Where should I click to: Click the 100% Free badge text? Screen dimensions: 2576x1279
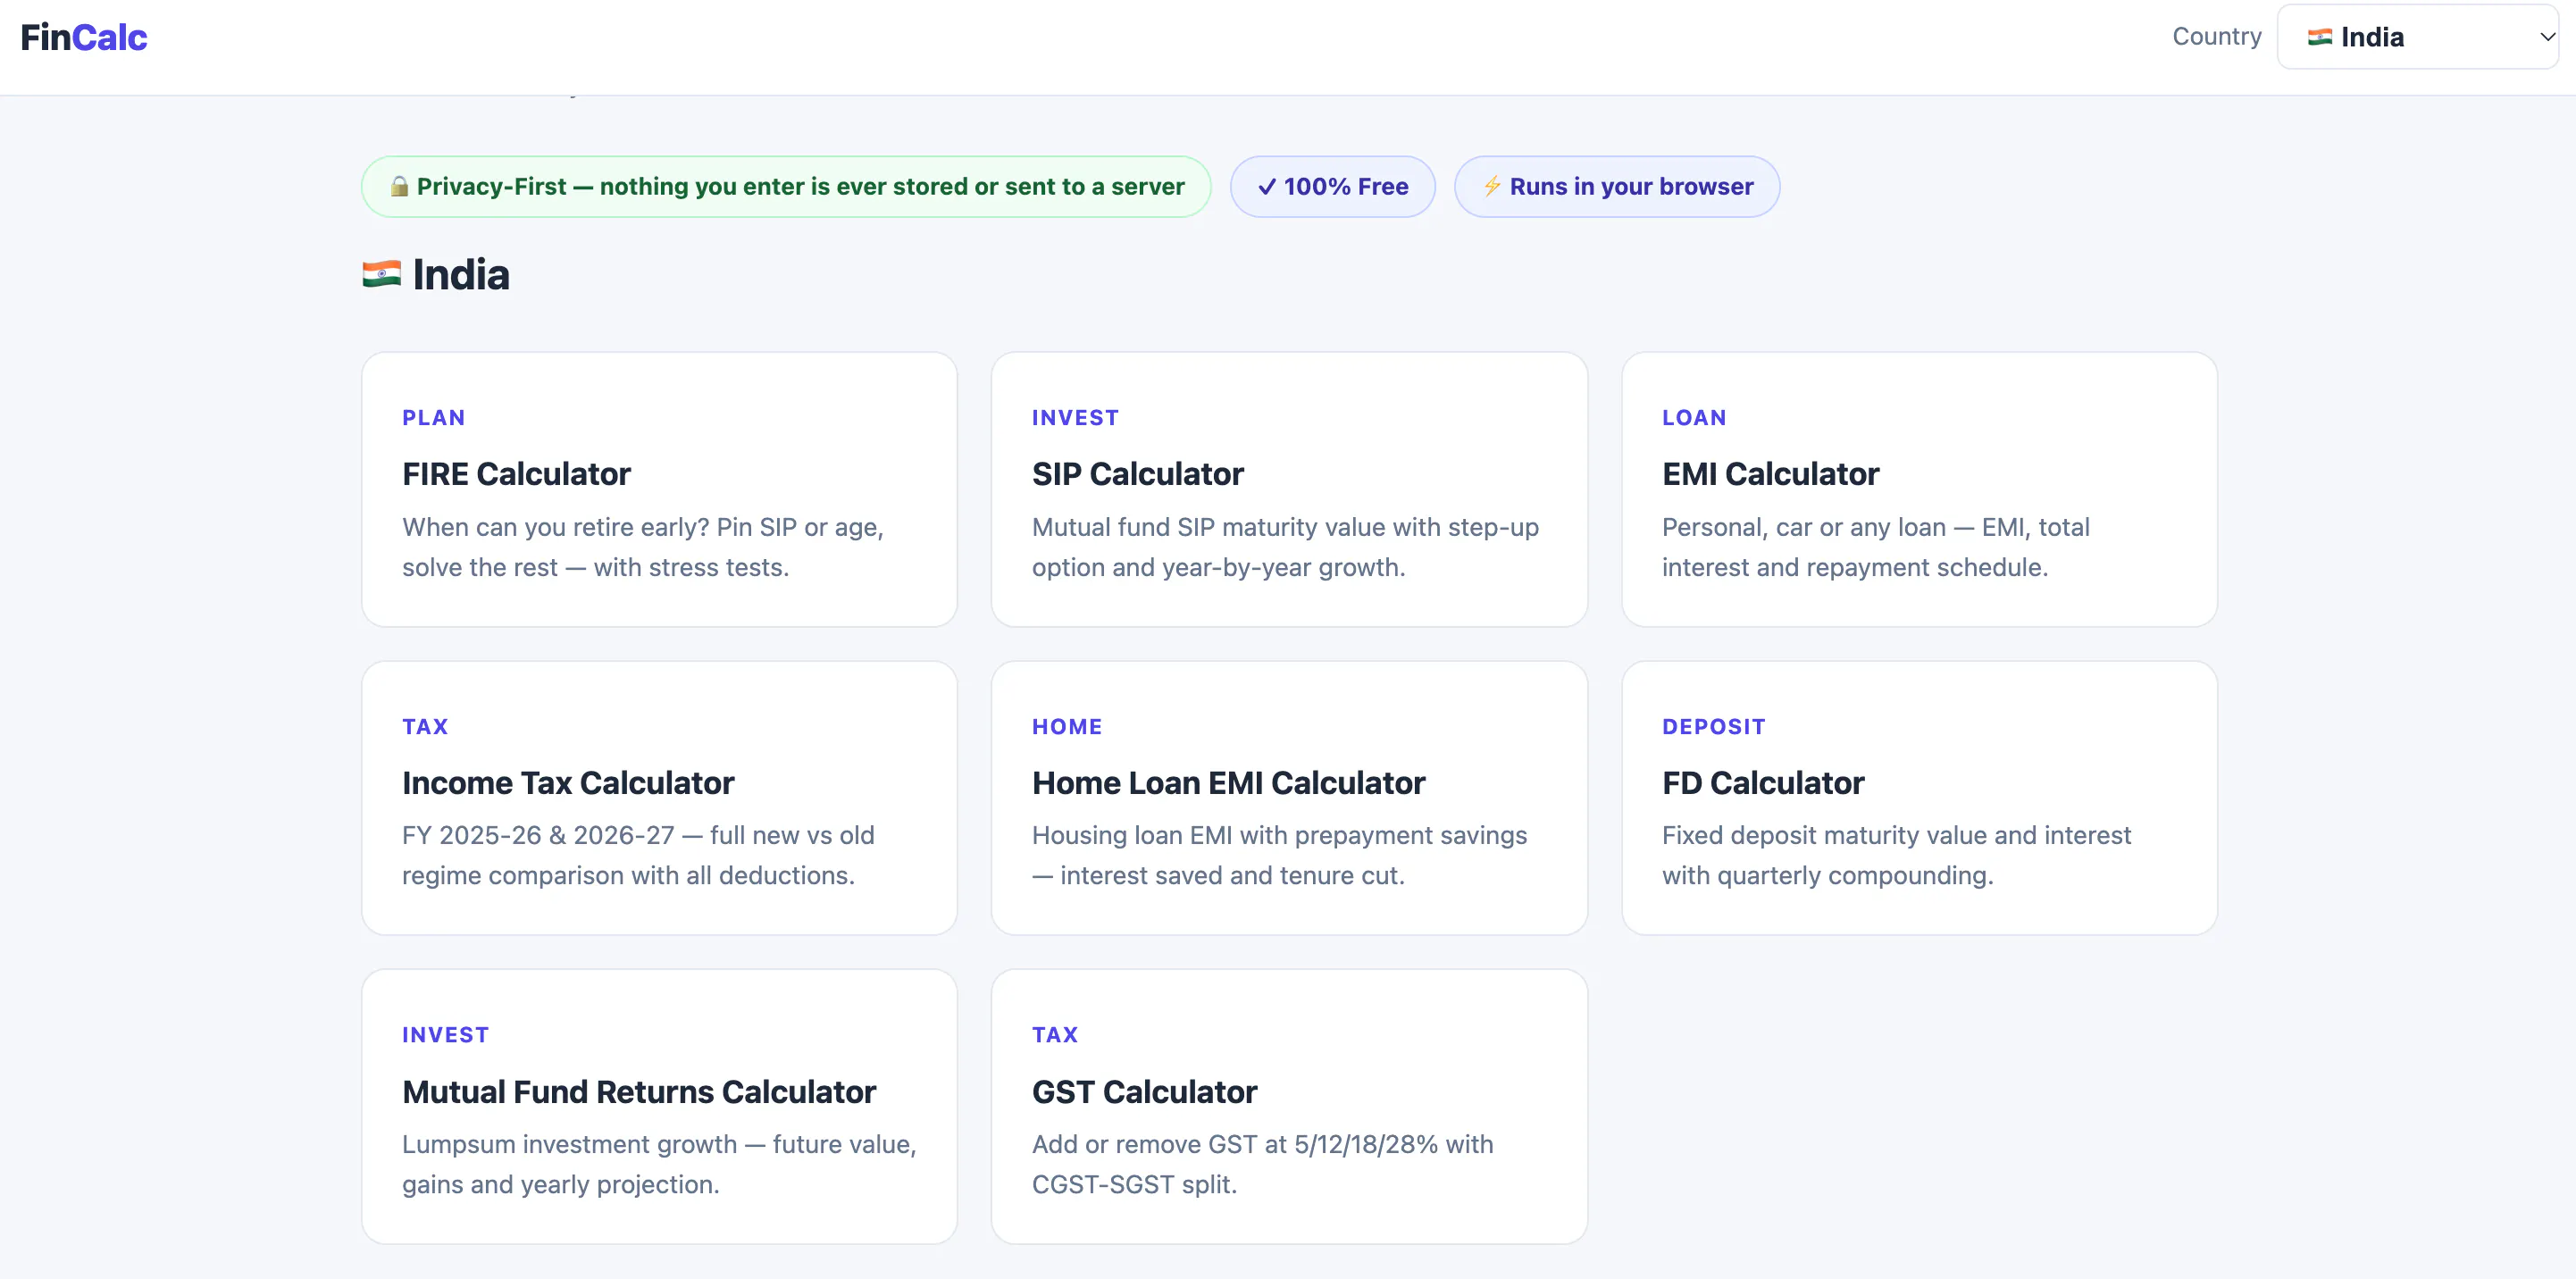[x=1346, y=186]
